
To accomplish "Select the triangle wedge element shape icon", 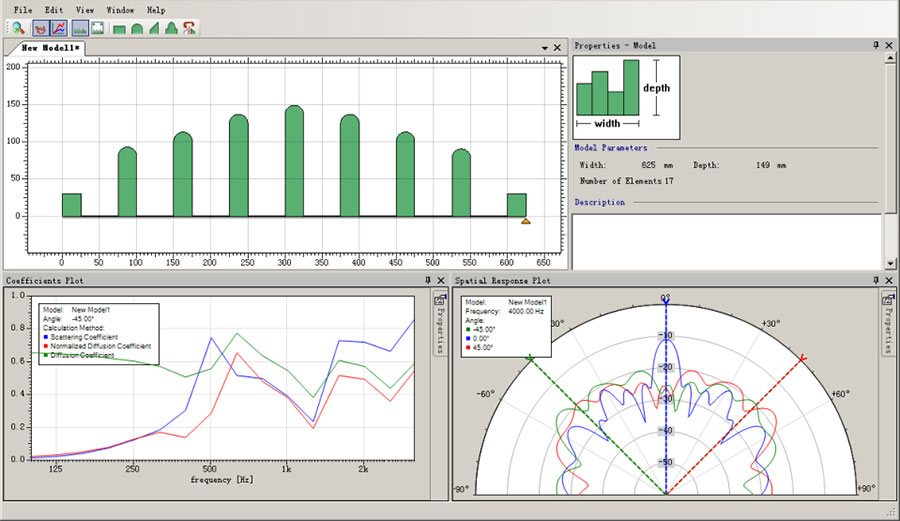I will point(154,28).
